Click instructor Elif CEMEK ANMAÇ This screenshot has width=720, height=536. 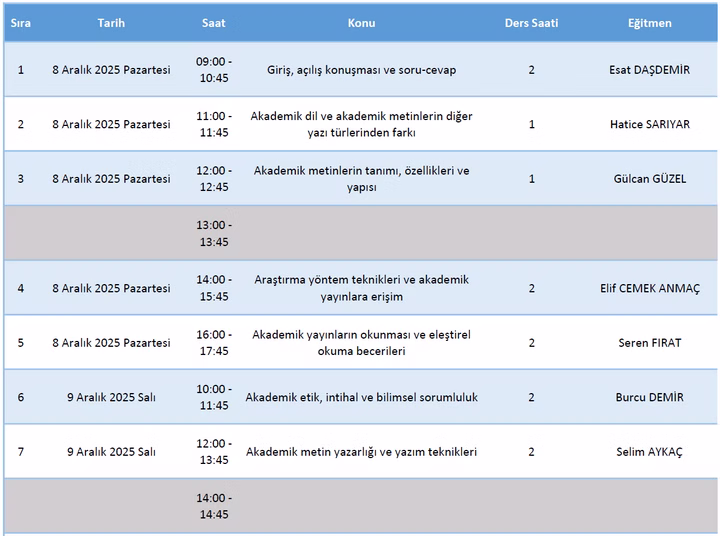649,288
